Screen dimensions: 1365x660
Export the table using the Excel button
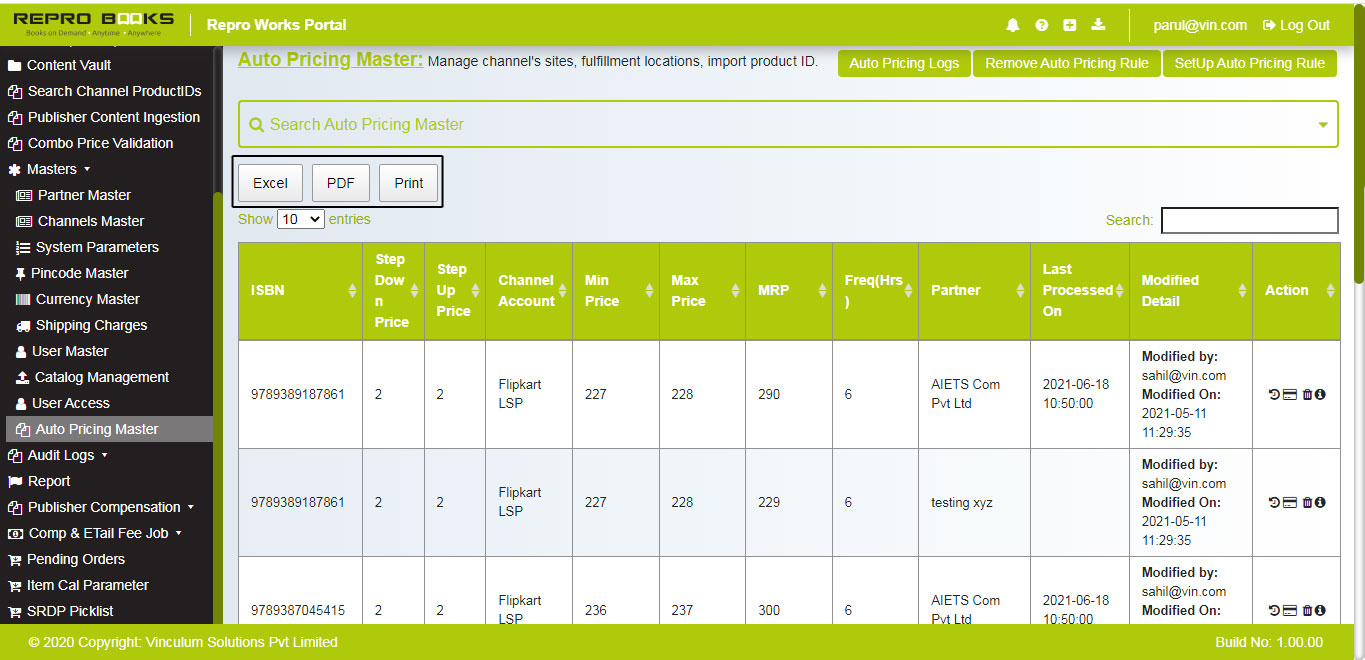tap(269, 182)
